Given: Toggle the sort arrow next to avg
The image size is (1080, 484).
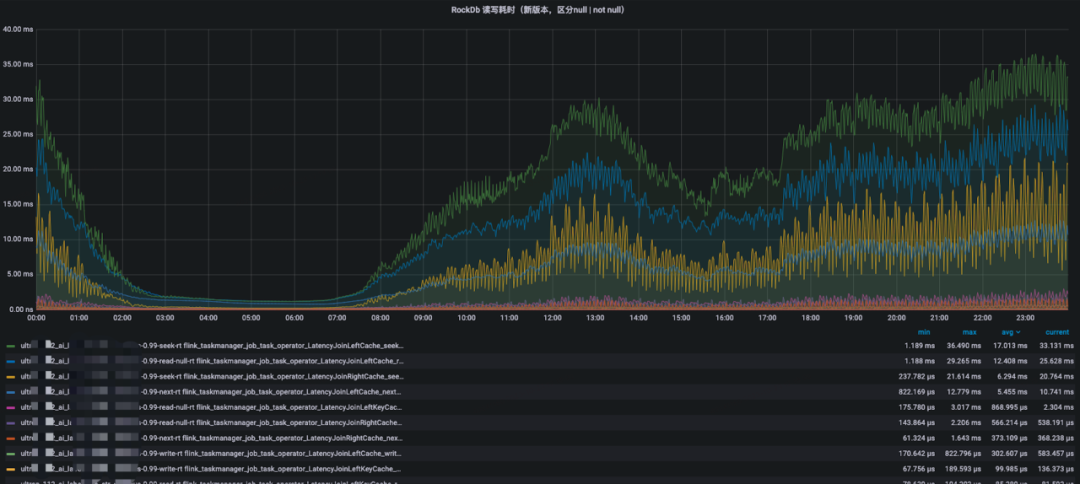Looking at the screenshot, I should point(1019,333).
